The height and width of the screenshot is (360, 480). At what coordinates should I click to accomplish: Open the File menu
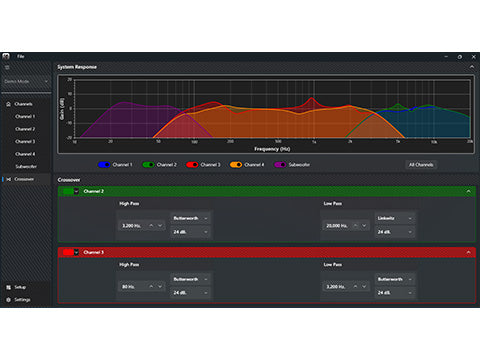(x=21, y=56)
